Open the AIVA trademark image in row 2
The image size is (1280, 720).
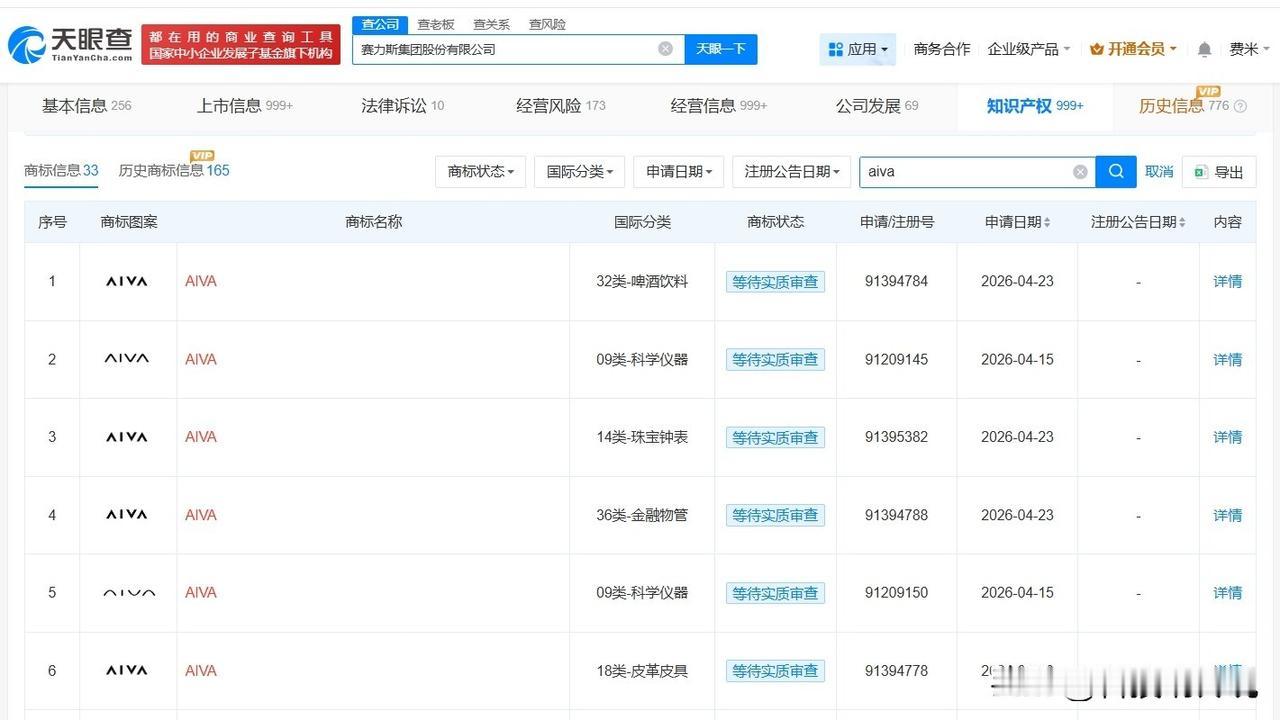point(127,359)
